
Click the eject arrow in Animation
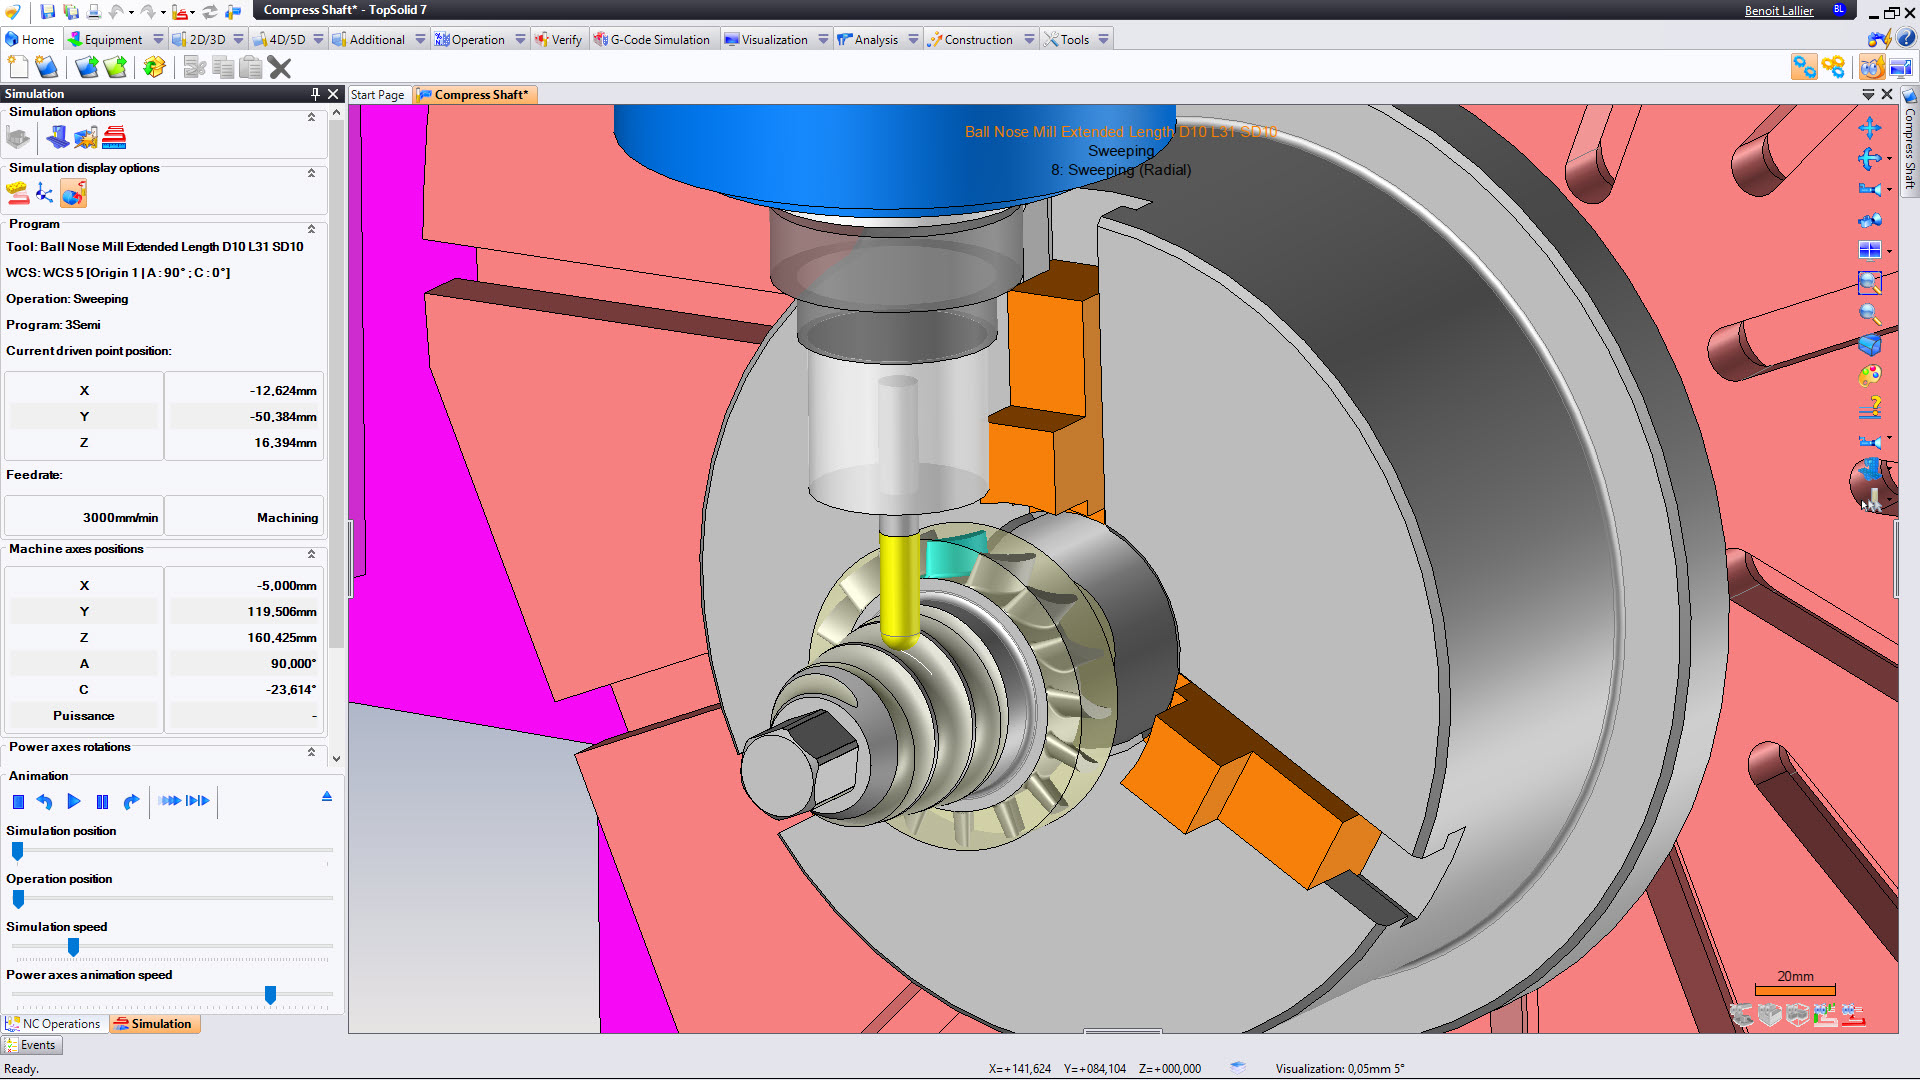327,797
